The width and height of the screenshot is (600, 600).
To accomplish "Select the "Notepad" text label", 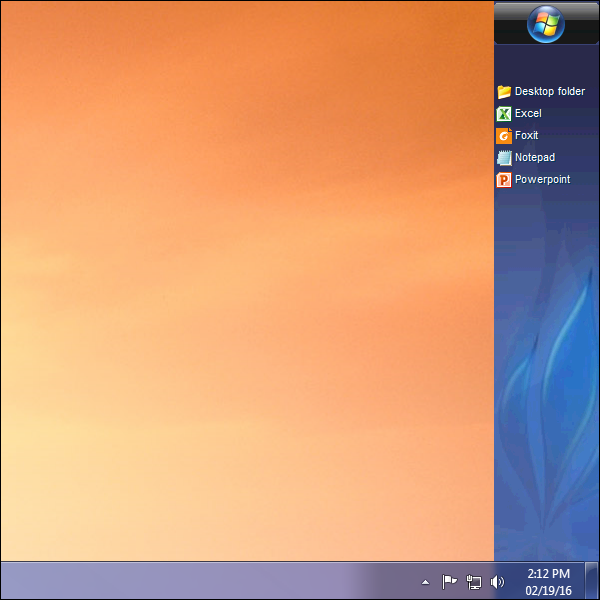I will pyautogui.click(x=535, y=158).
